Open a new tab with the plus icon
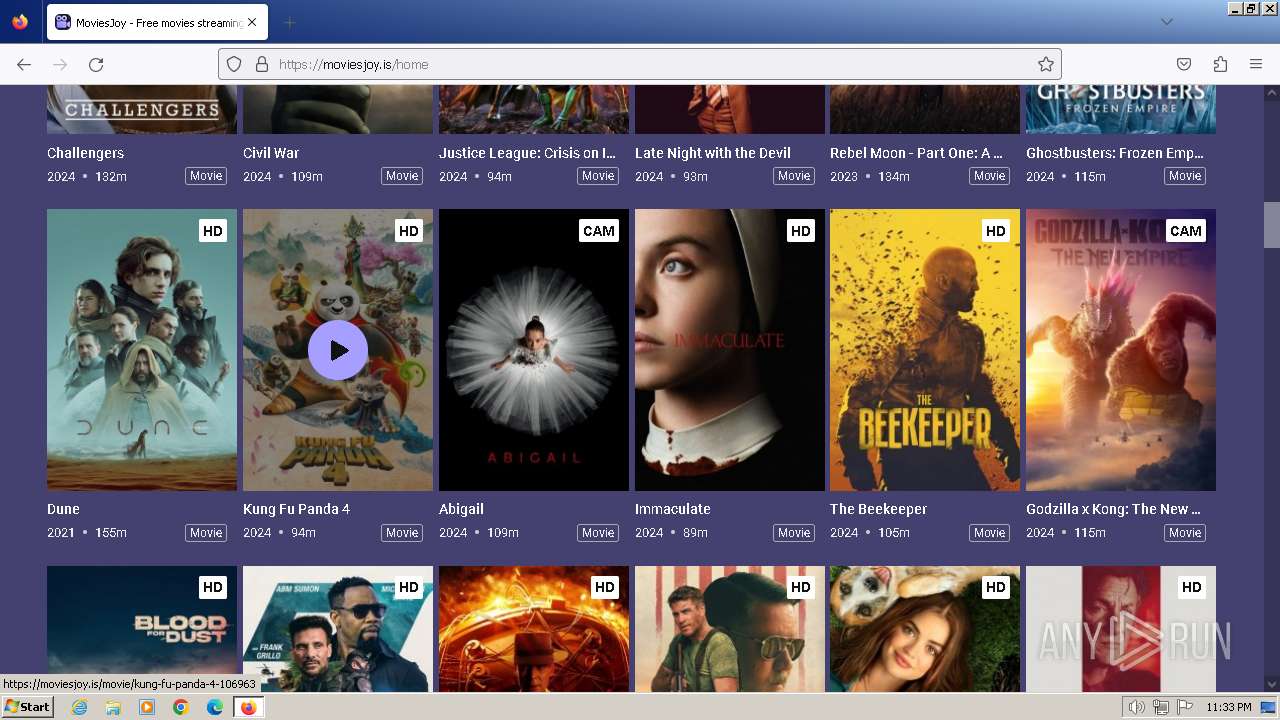1280x720 pixels. point(290,22)
